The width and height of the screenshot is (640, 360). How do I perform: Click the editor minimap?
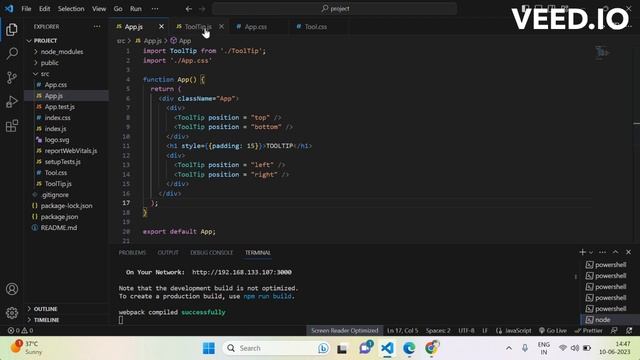click(602, 52)
